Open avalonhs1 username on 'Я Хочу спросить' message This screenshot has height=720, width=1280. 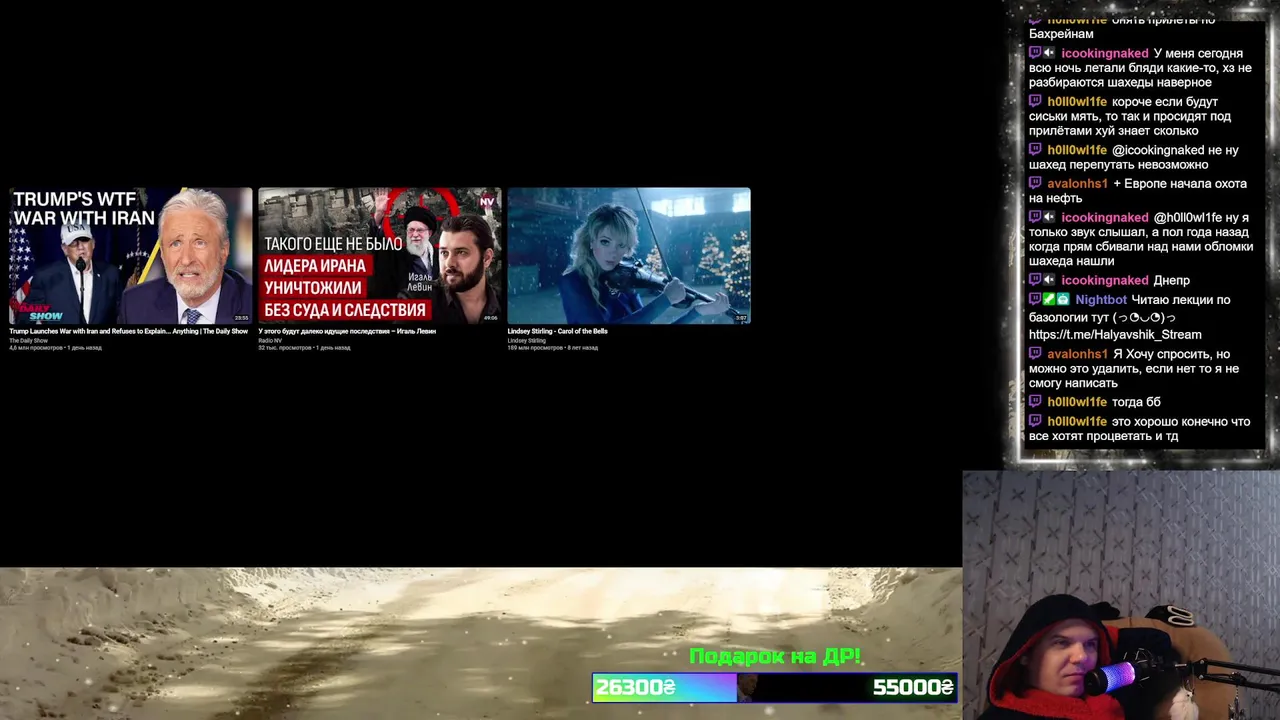[x=1077, y=354]
